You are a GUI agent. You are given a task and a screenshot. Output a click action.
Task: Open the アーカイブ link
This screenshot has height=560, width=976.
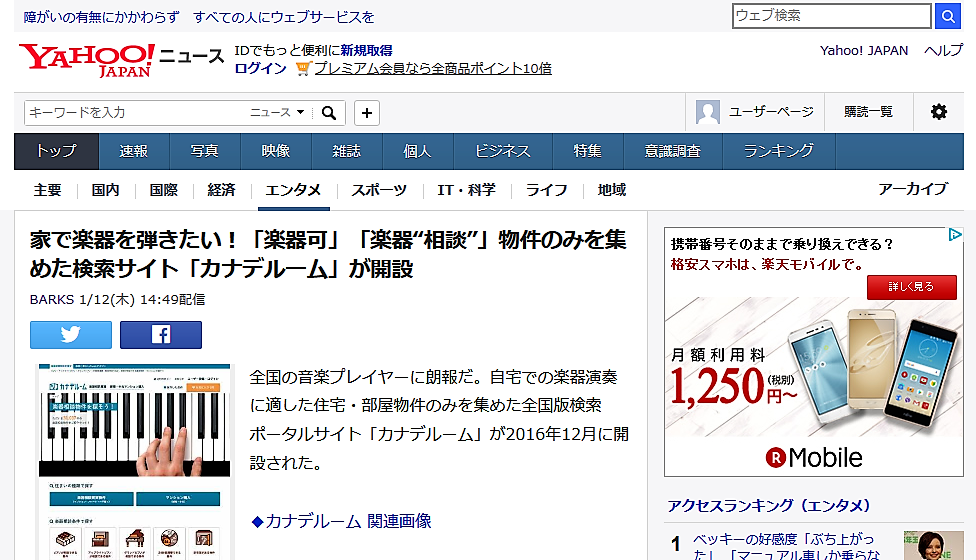coord(912,189)
